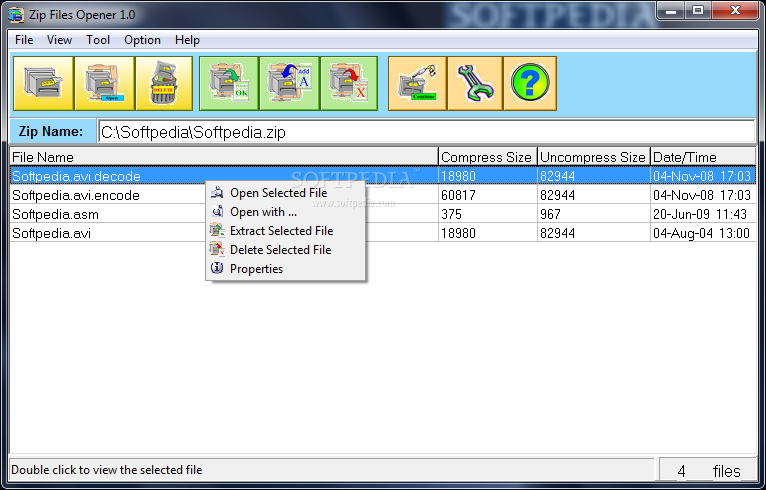Click the Delete file red X toolbar icon

click(x=349, y=84)
